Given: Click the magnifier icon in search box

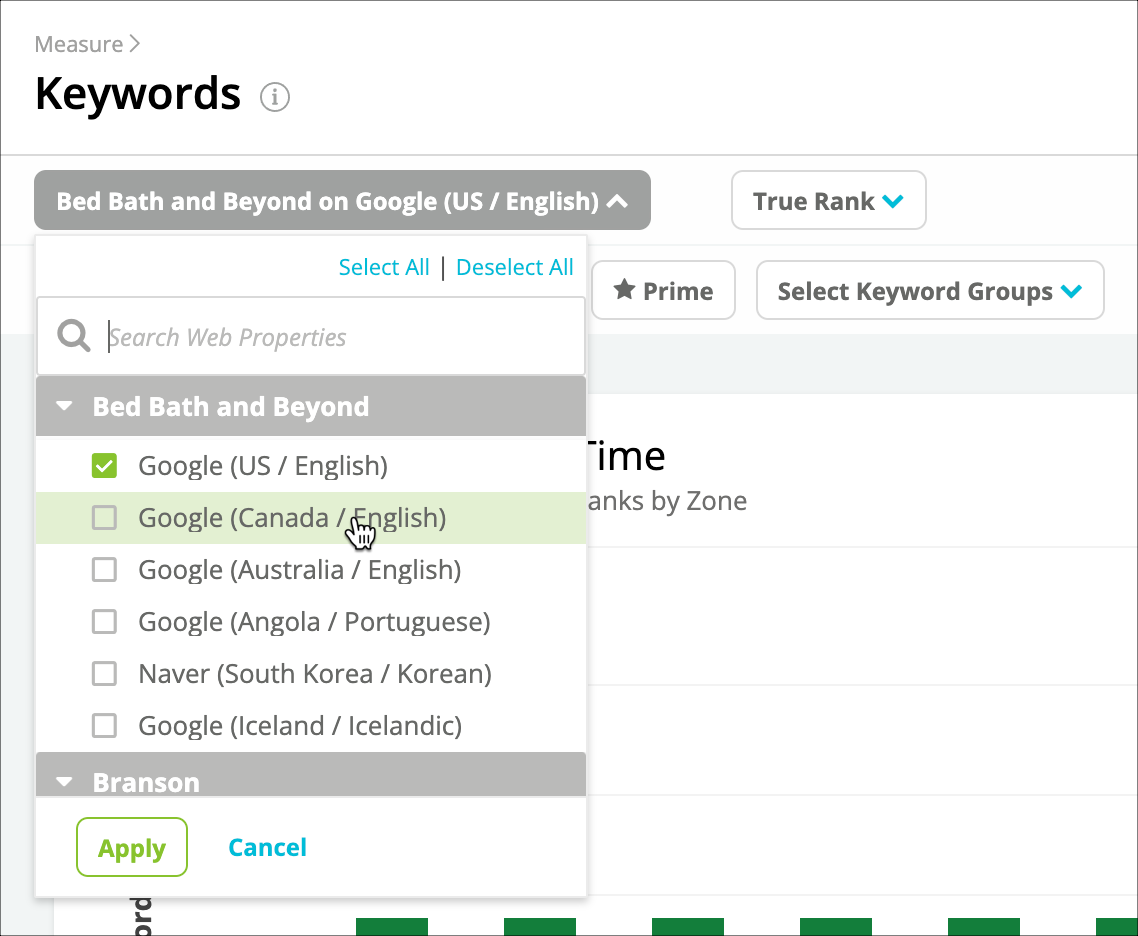Looking at the screenshot, I should coord(74,336).
